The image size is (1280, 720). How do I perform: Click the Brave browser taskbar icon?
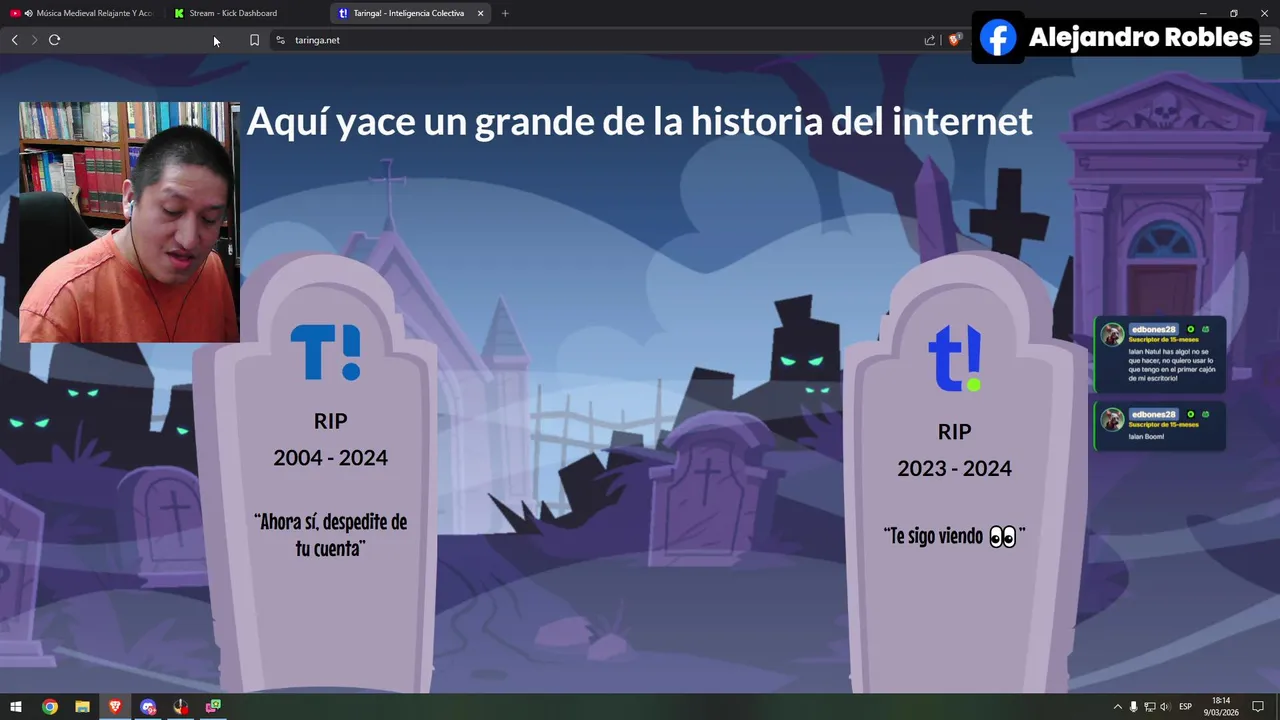pos(115,707)
